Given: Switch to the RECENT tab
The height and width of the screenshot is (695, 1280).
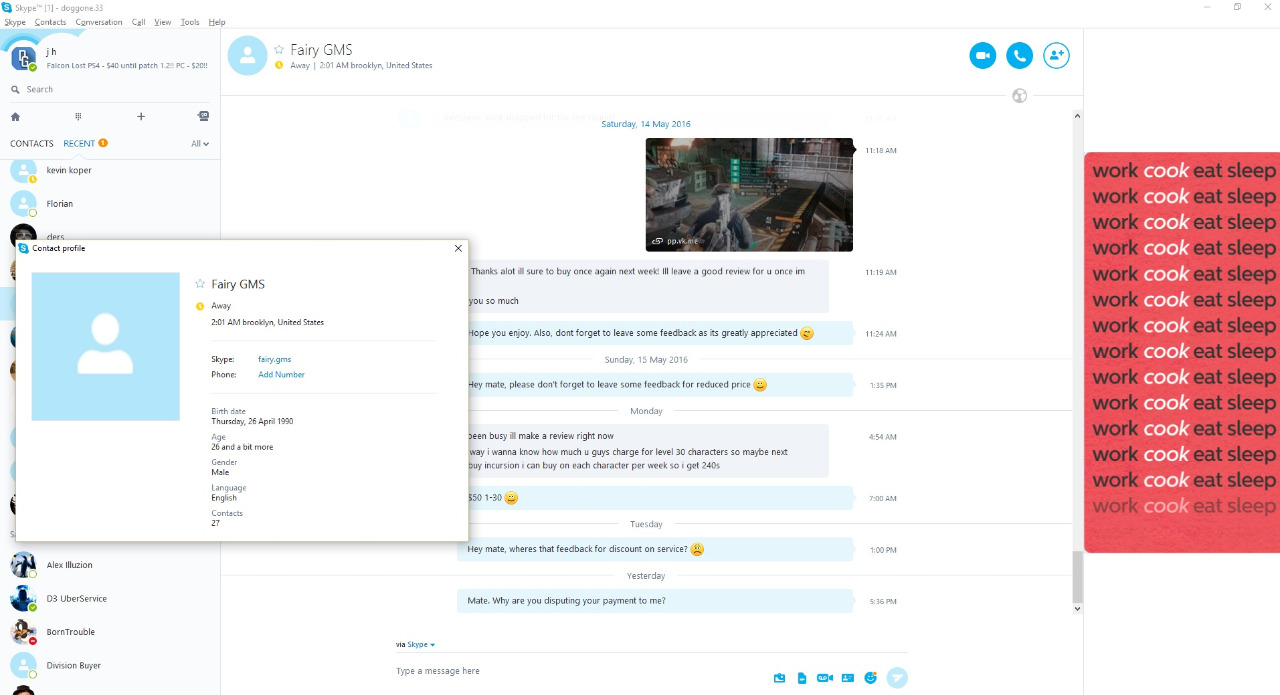Looking at the screenshot, I should (79, 144).
